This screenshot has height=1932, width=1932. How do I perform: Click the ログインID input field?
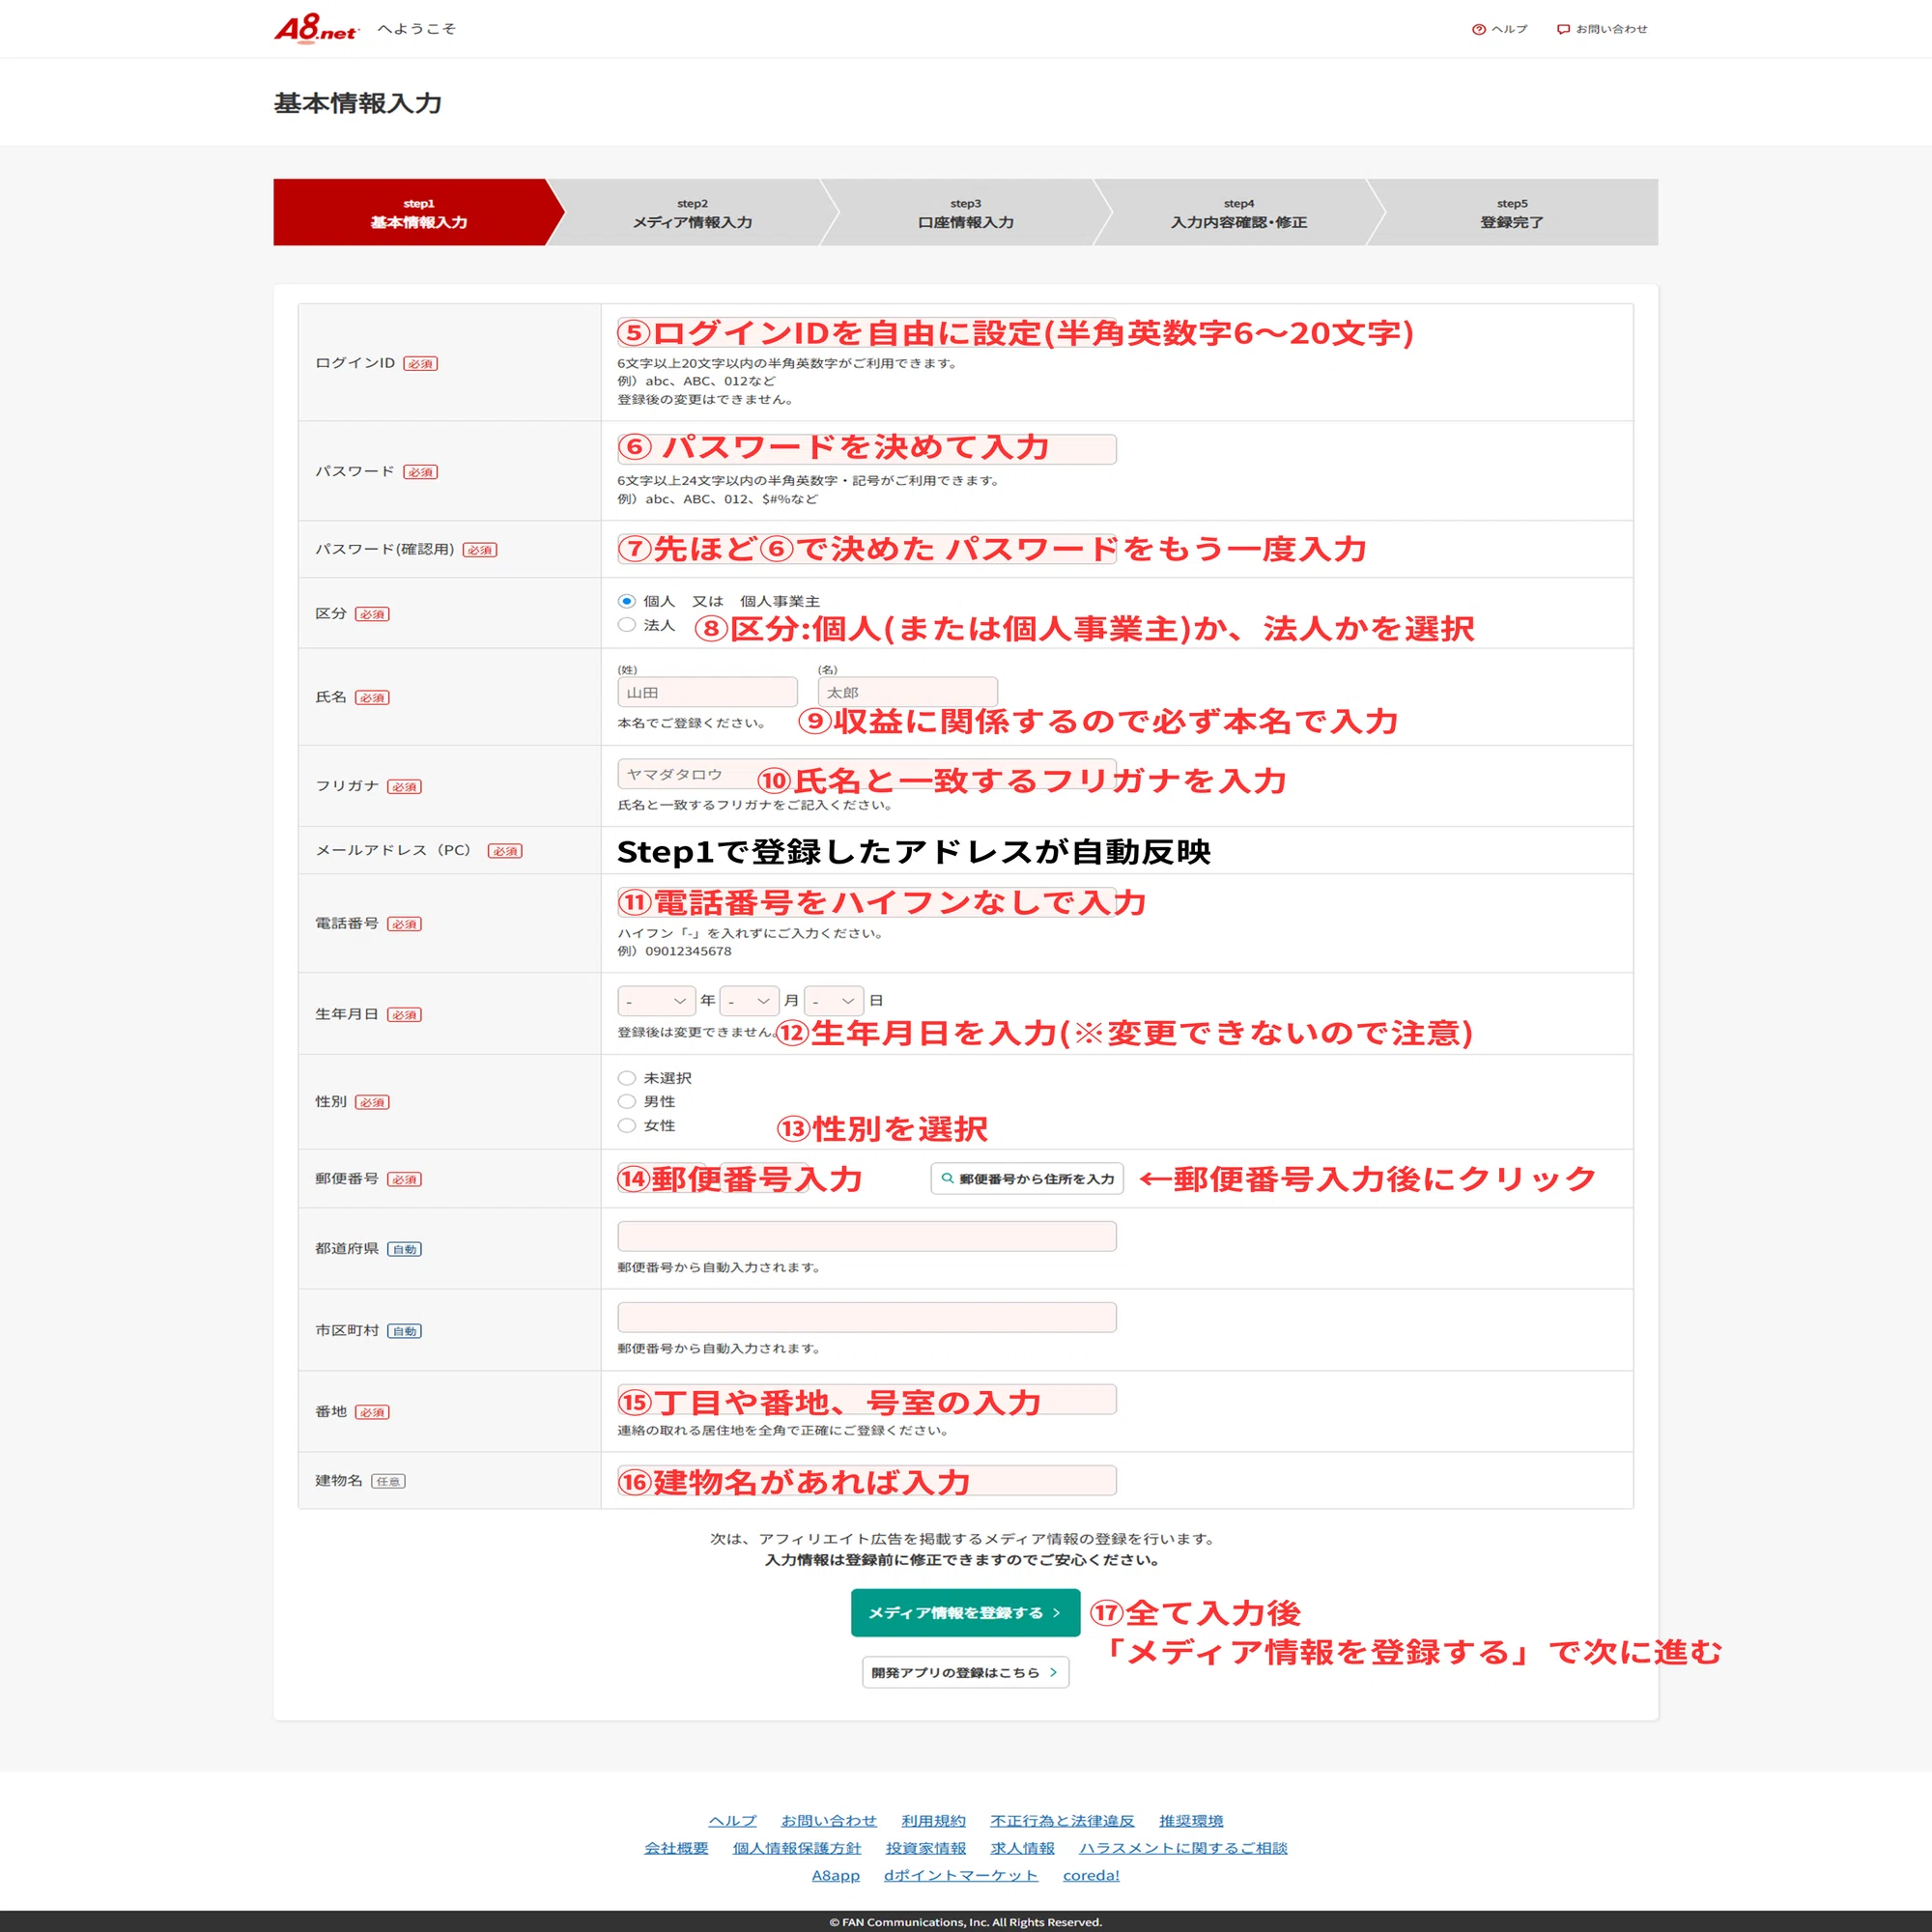(x=866, y=332)
